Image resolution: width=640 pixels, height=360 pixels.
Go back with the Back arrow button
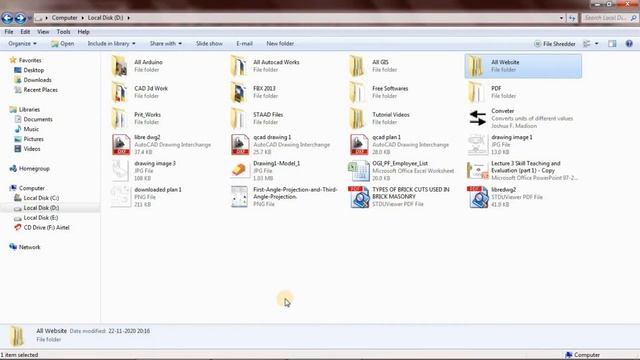7,18
